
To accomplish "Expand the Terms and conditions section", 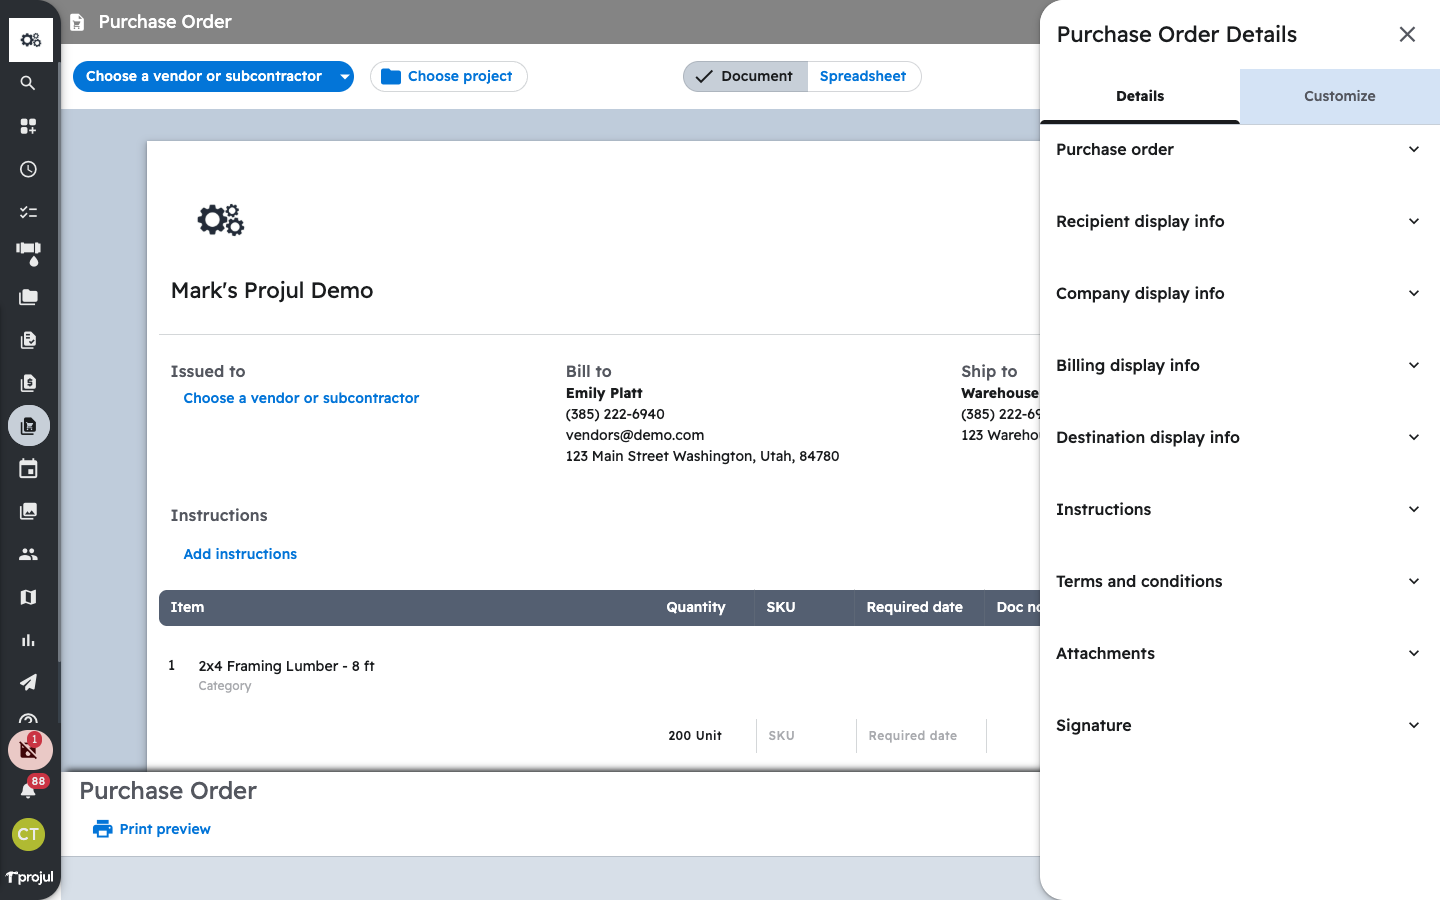I will pyautogui.click(x=1240, y=581).
